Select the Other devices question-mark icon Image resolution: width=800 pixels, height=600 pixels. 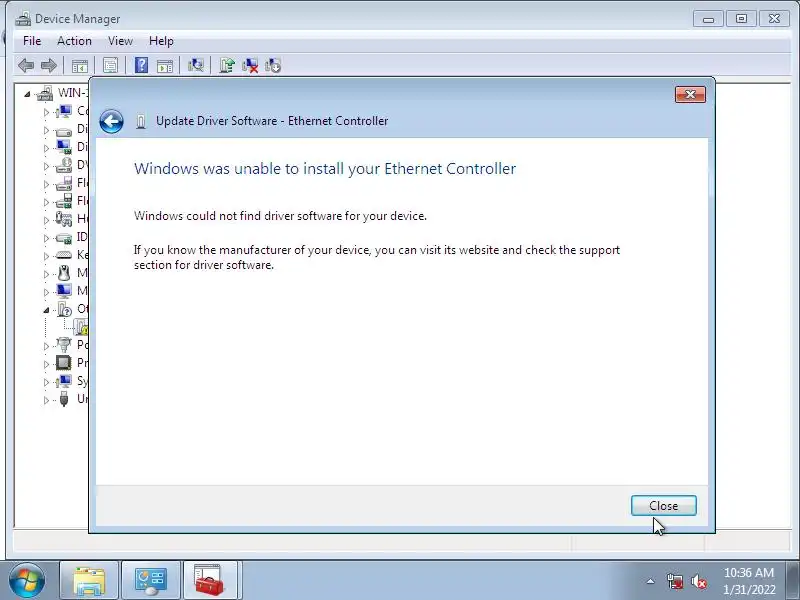coord(64,309)
